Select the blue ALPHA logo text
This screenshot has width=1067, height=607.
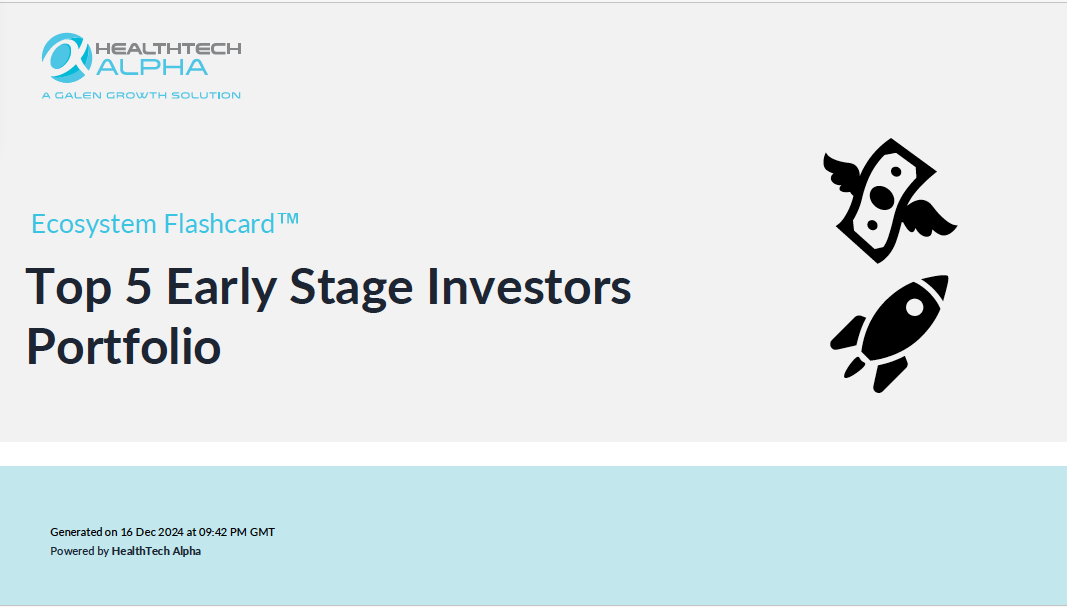152,67
